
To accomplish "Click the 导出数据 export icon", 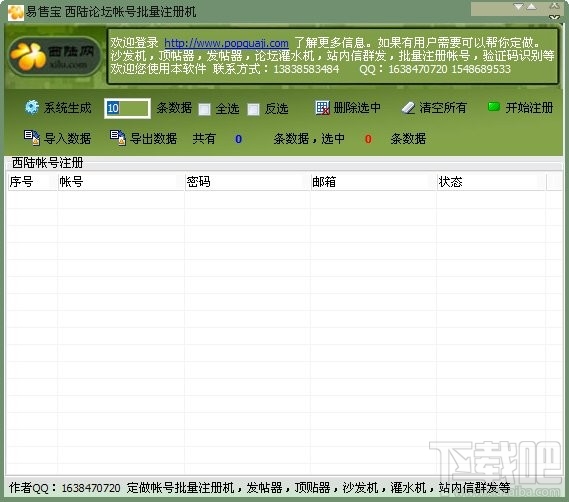I will click(118, 138).
